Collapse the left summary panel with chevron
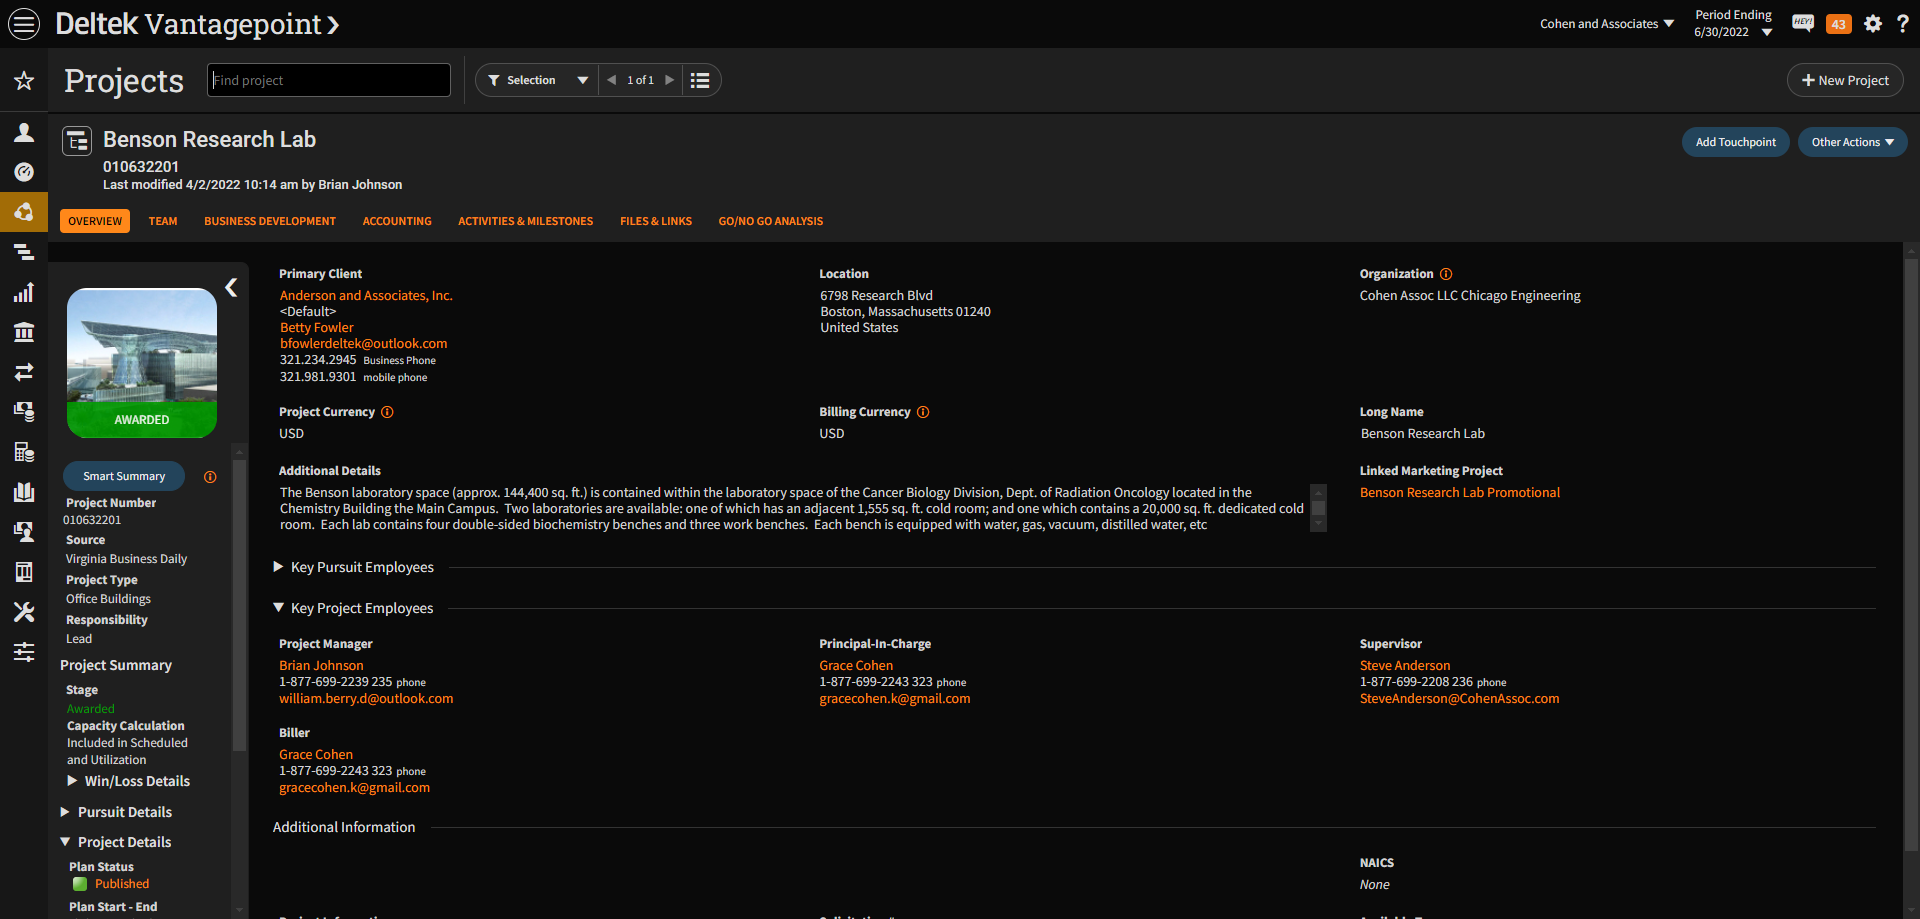 tap(231, 288)
